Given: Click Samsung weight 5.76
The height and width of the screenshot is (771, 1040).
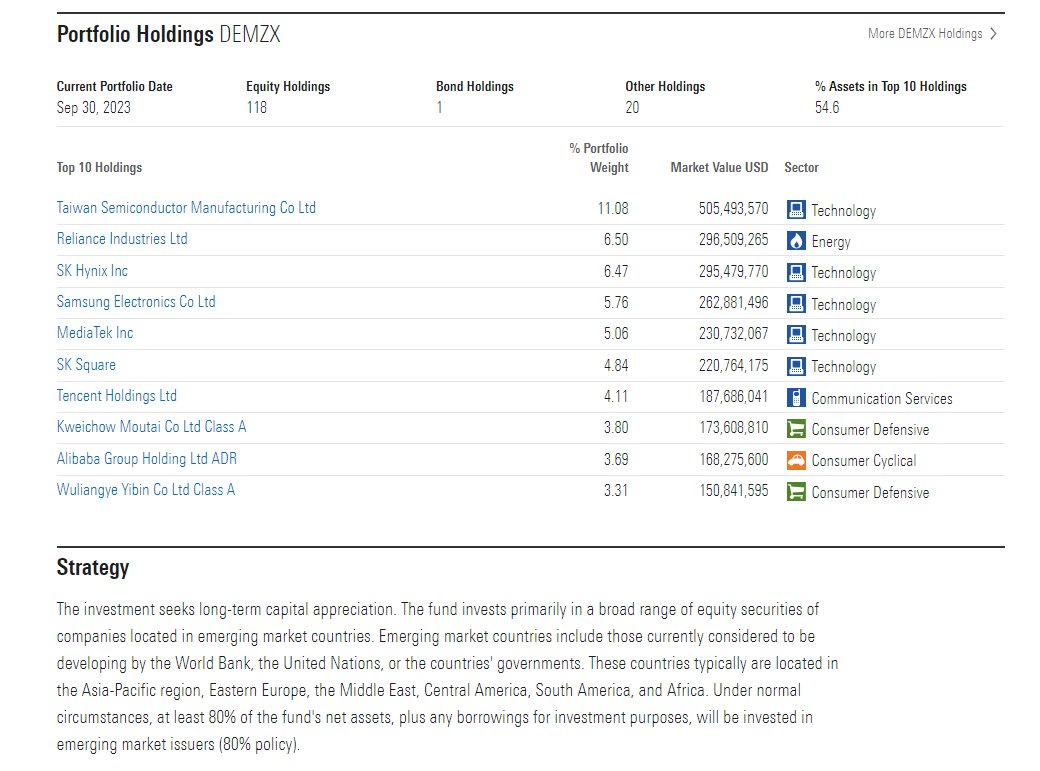Looking at the screenshot, I should [616, 303].
